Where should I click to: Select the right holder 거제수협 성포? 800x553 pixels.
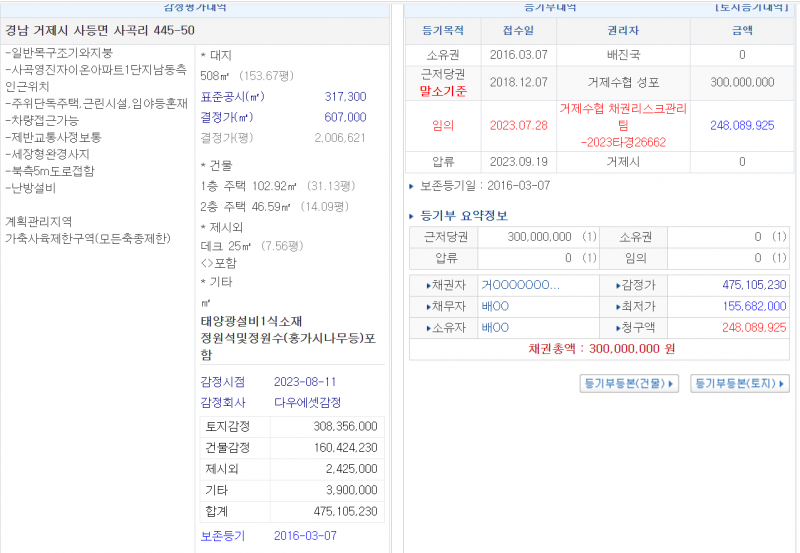click(x=623, y=82)
